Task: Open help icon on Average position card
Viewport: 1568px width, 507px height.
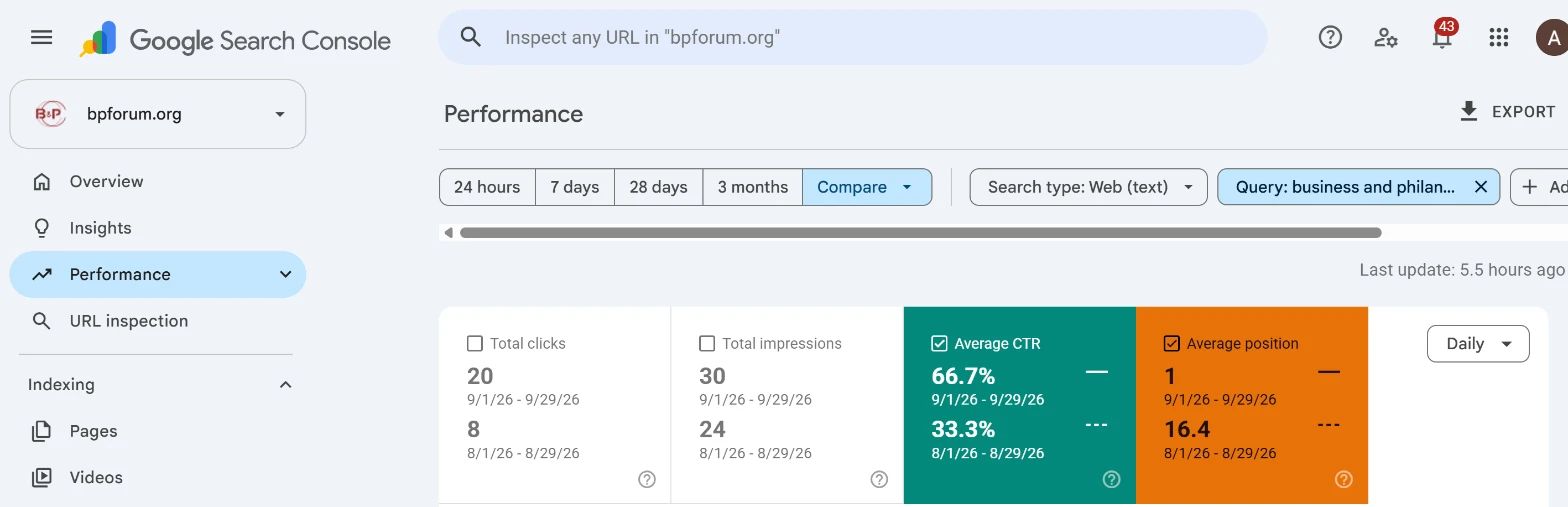Action: pos(1343,479)
